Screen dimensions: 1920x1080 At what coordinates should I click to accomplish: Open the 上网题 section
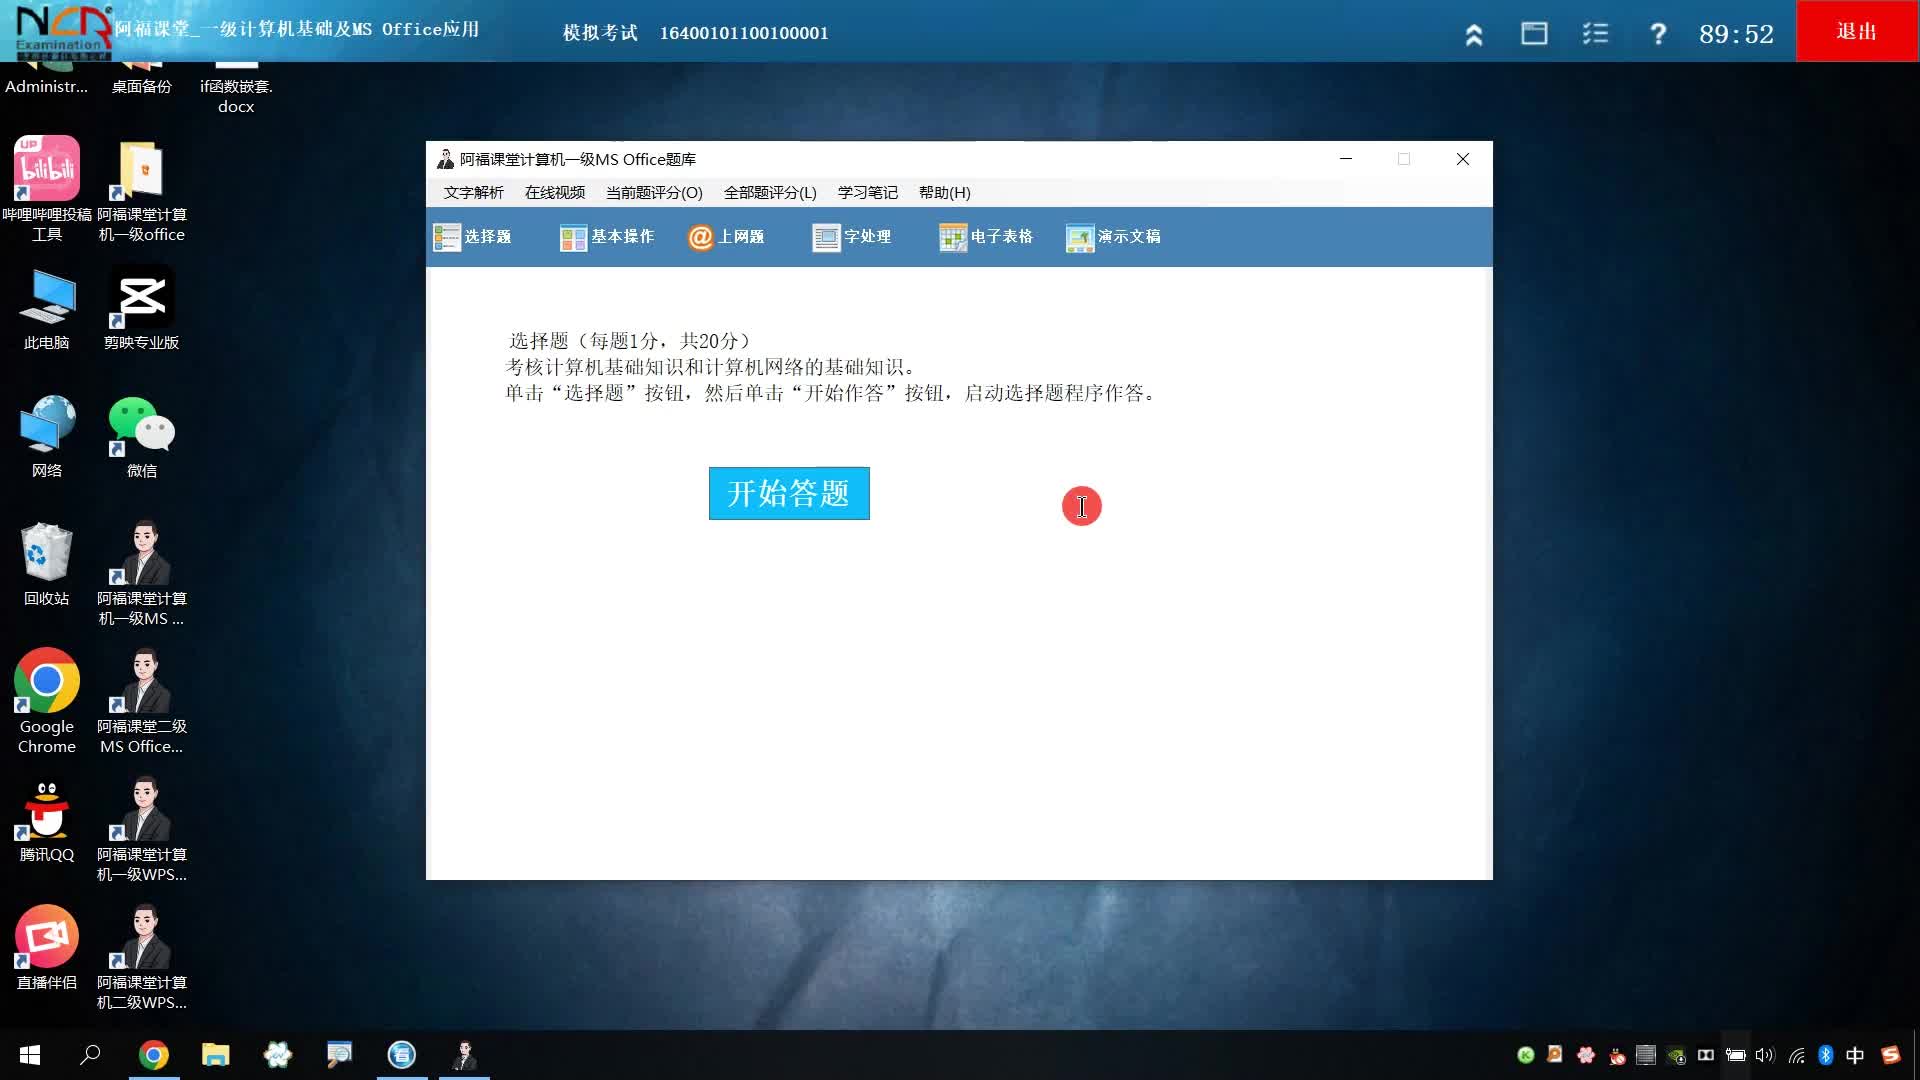click(727, 237)
